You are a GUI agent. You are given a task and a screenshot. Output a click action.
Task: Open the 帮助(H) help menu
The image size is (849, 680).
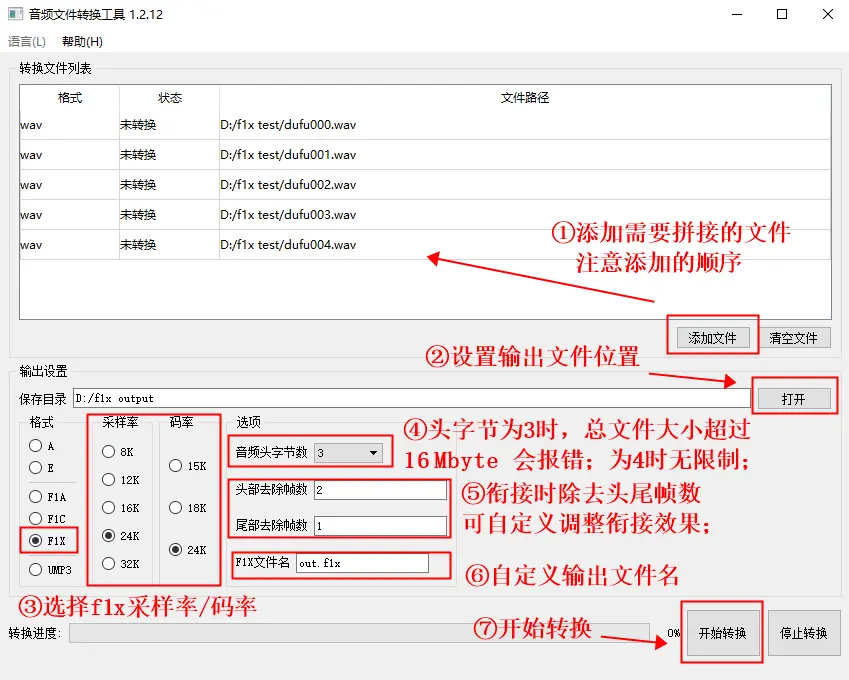pyautogui.click(x=82, y=41)
